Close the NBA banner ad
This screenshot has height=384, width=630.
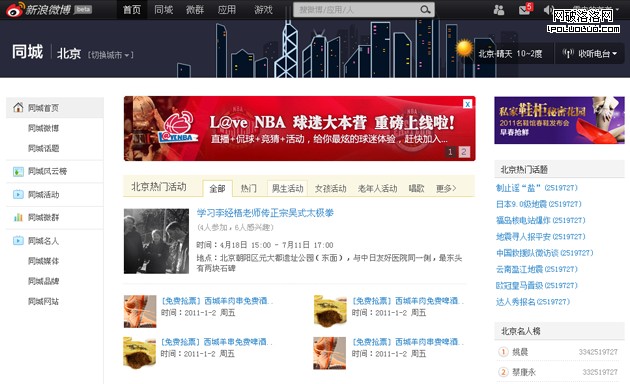click(x=467, y=104)
